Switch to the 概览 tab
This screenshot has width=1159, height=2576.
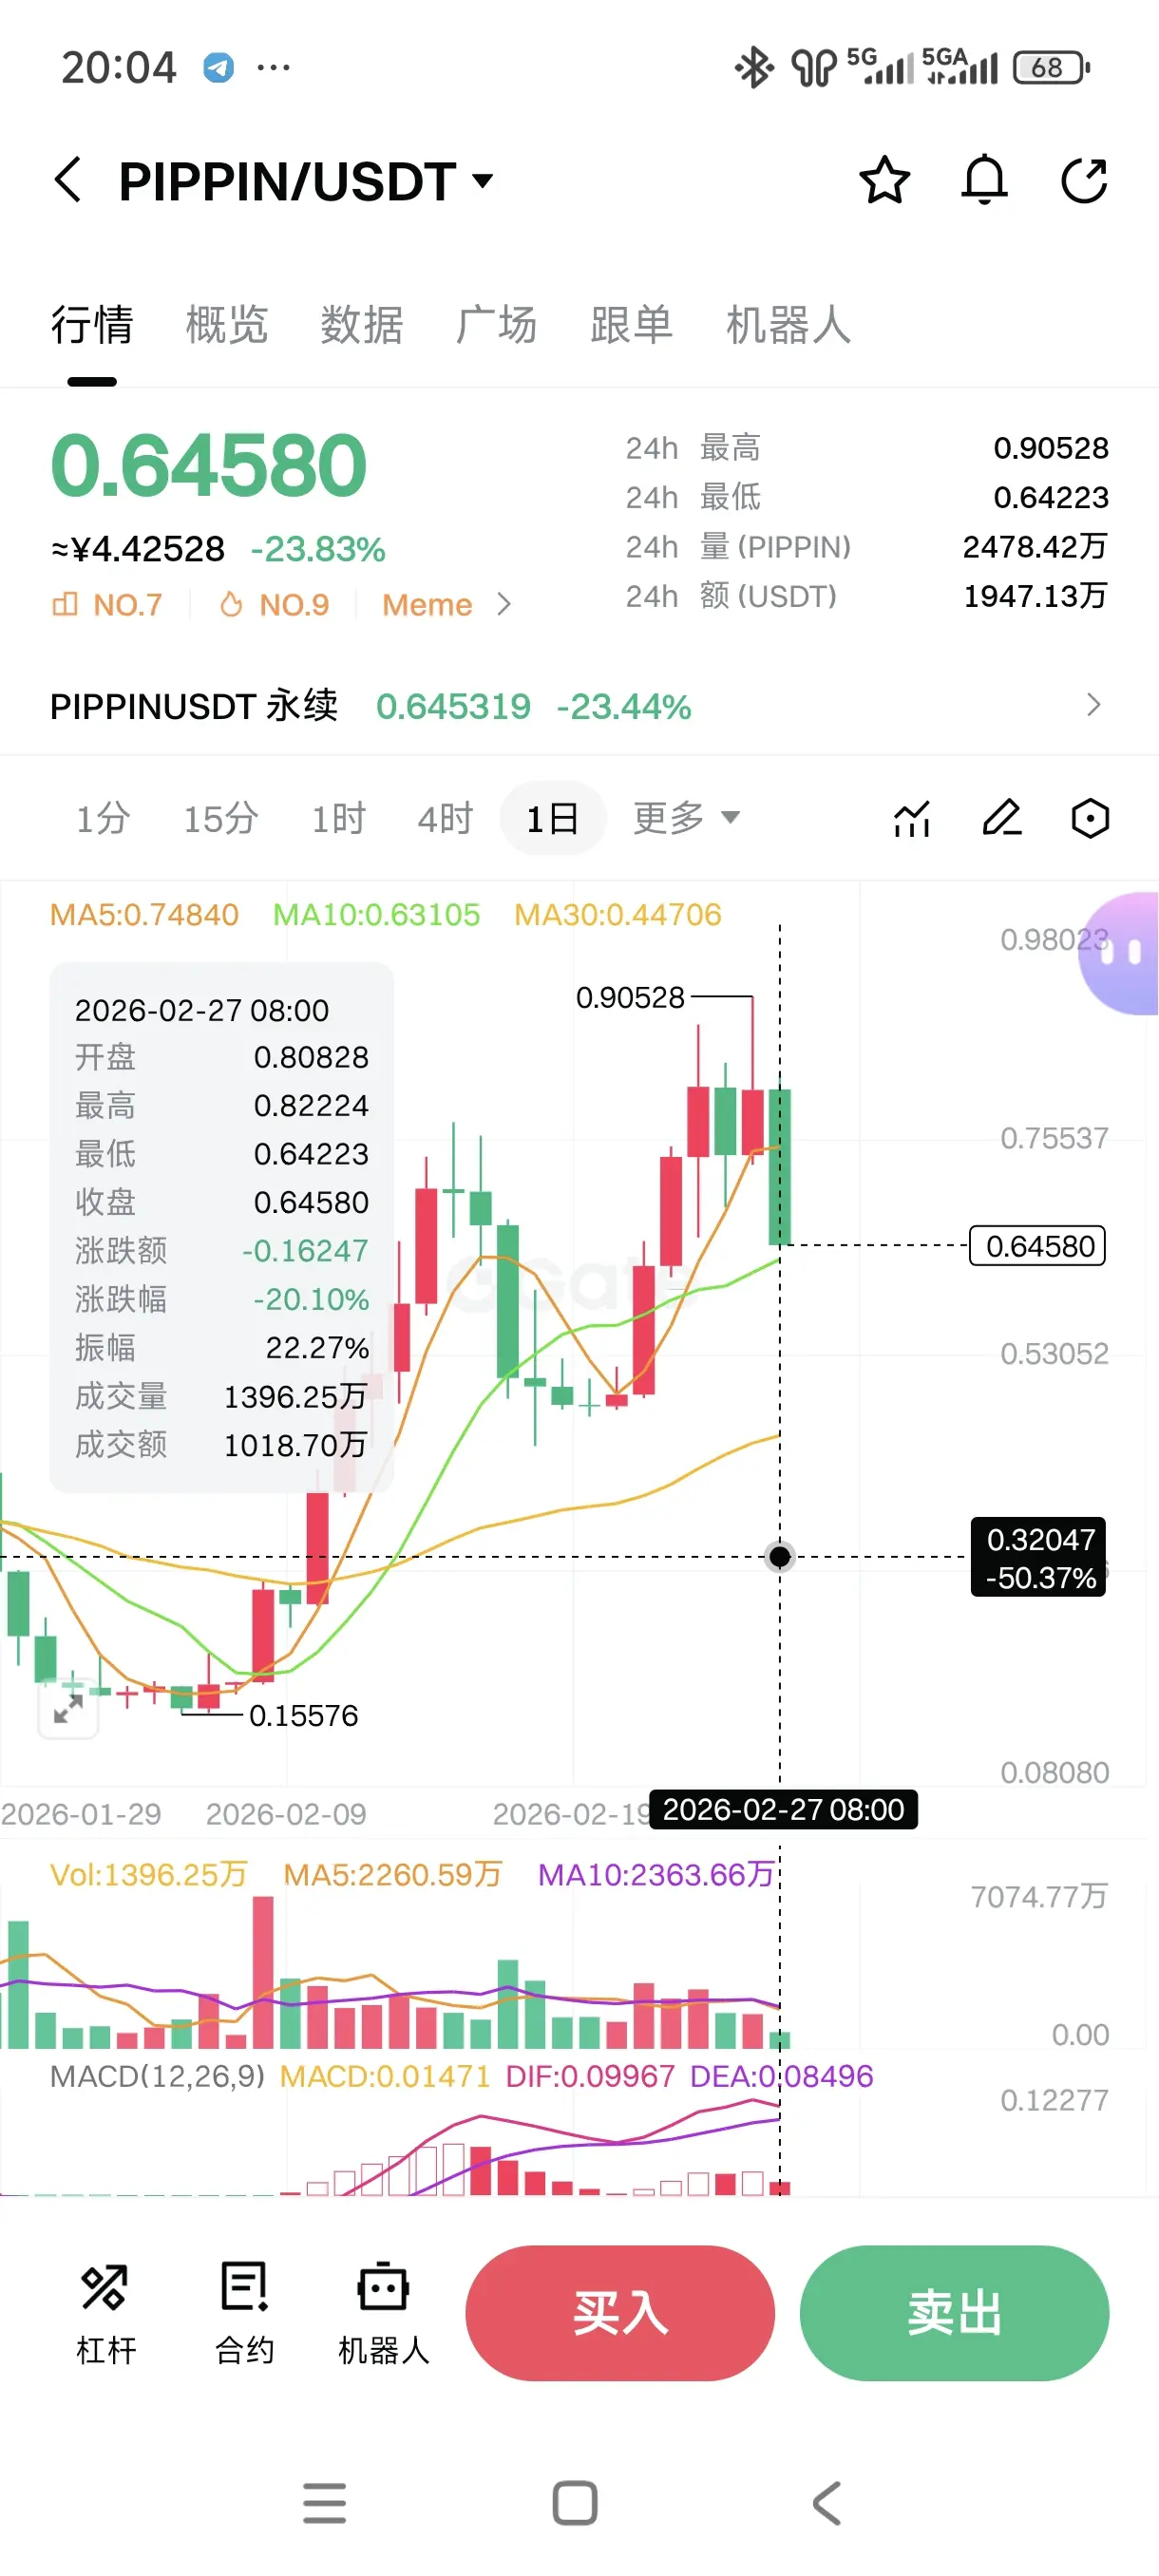click(227, 325)
